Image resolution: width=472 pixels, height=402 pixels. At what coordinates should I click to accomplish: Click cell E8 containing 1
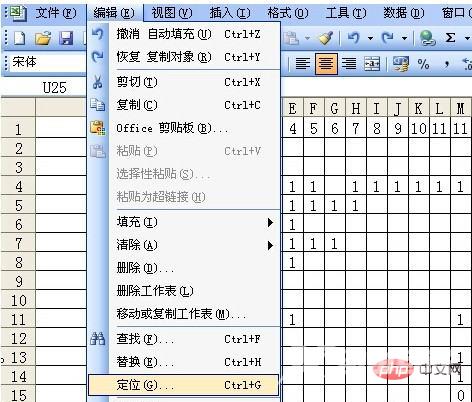click(x=293, y=262)
